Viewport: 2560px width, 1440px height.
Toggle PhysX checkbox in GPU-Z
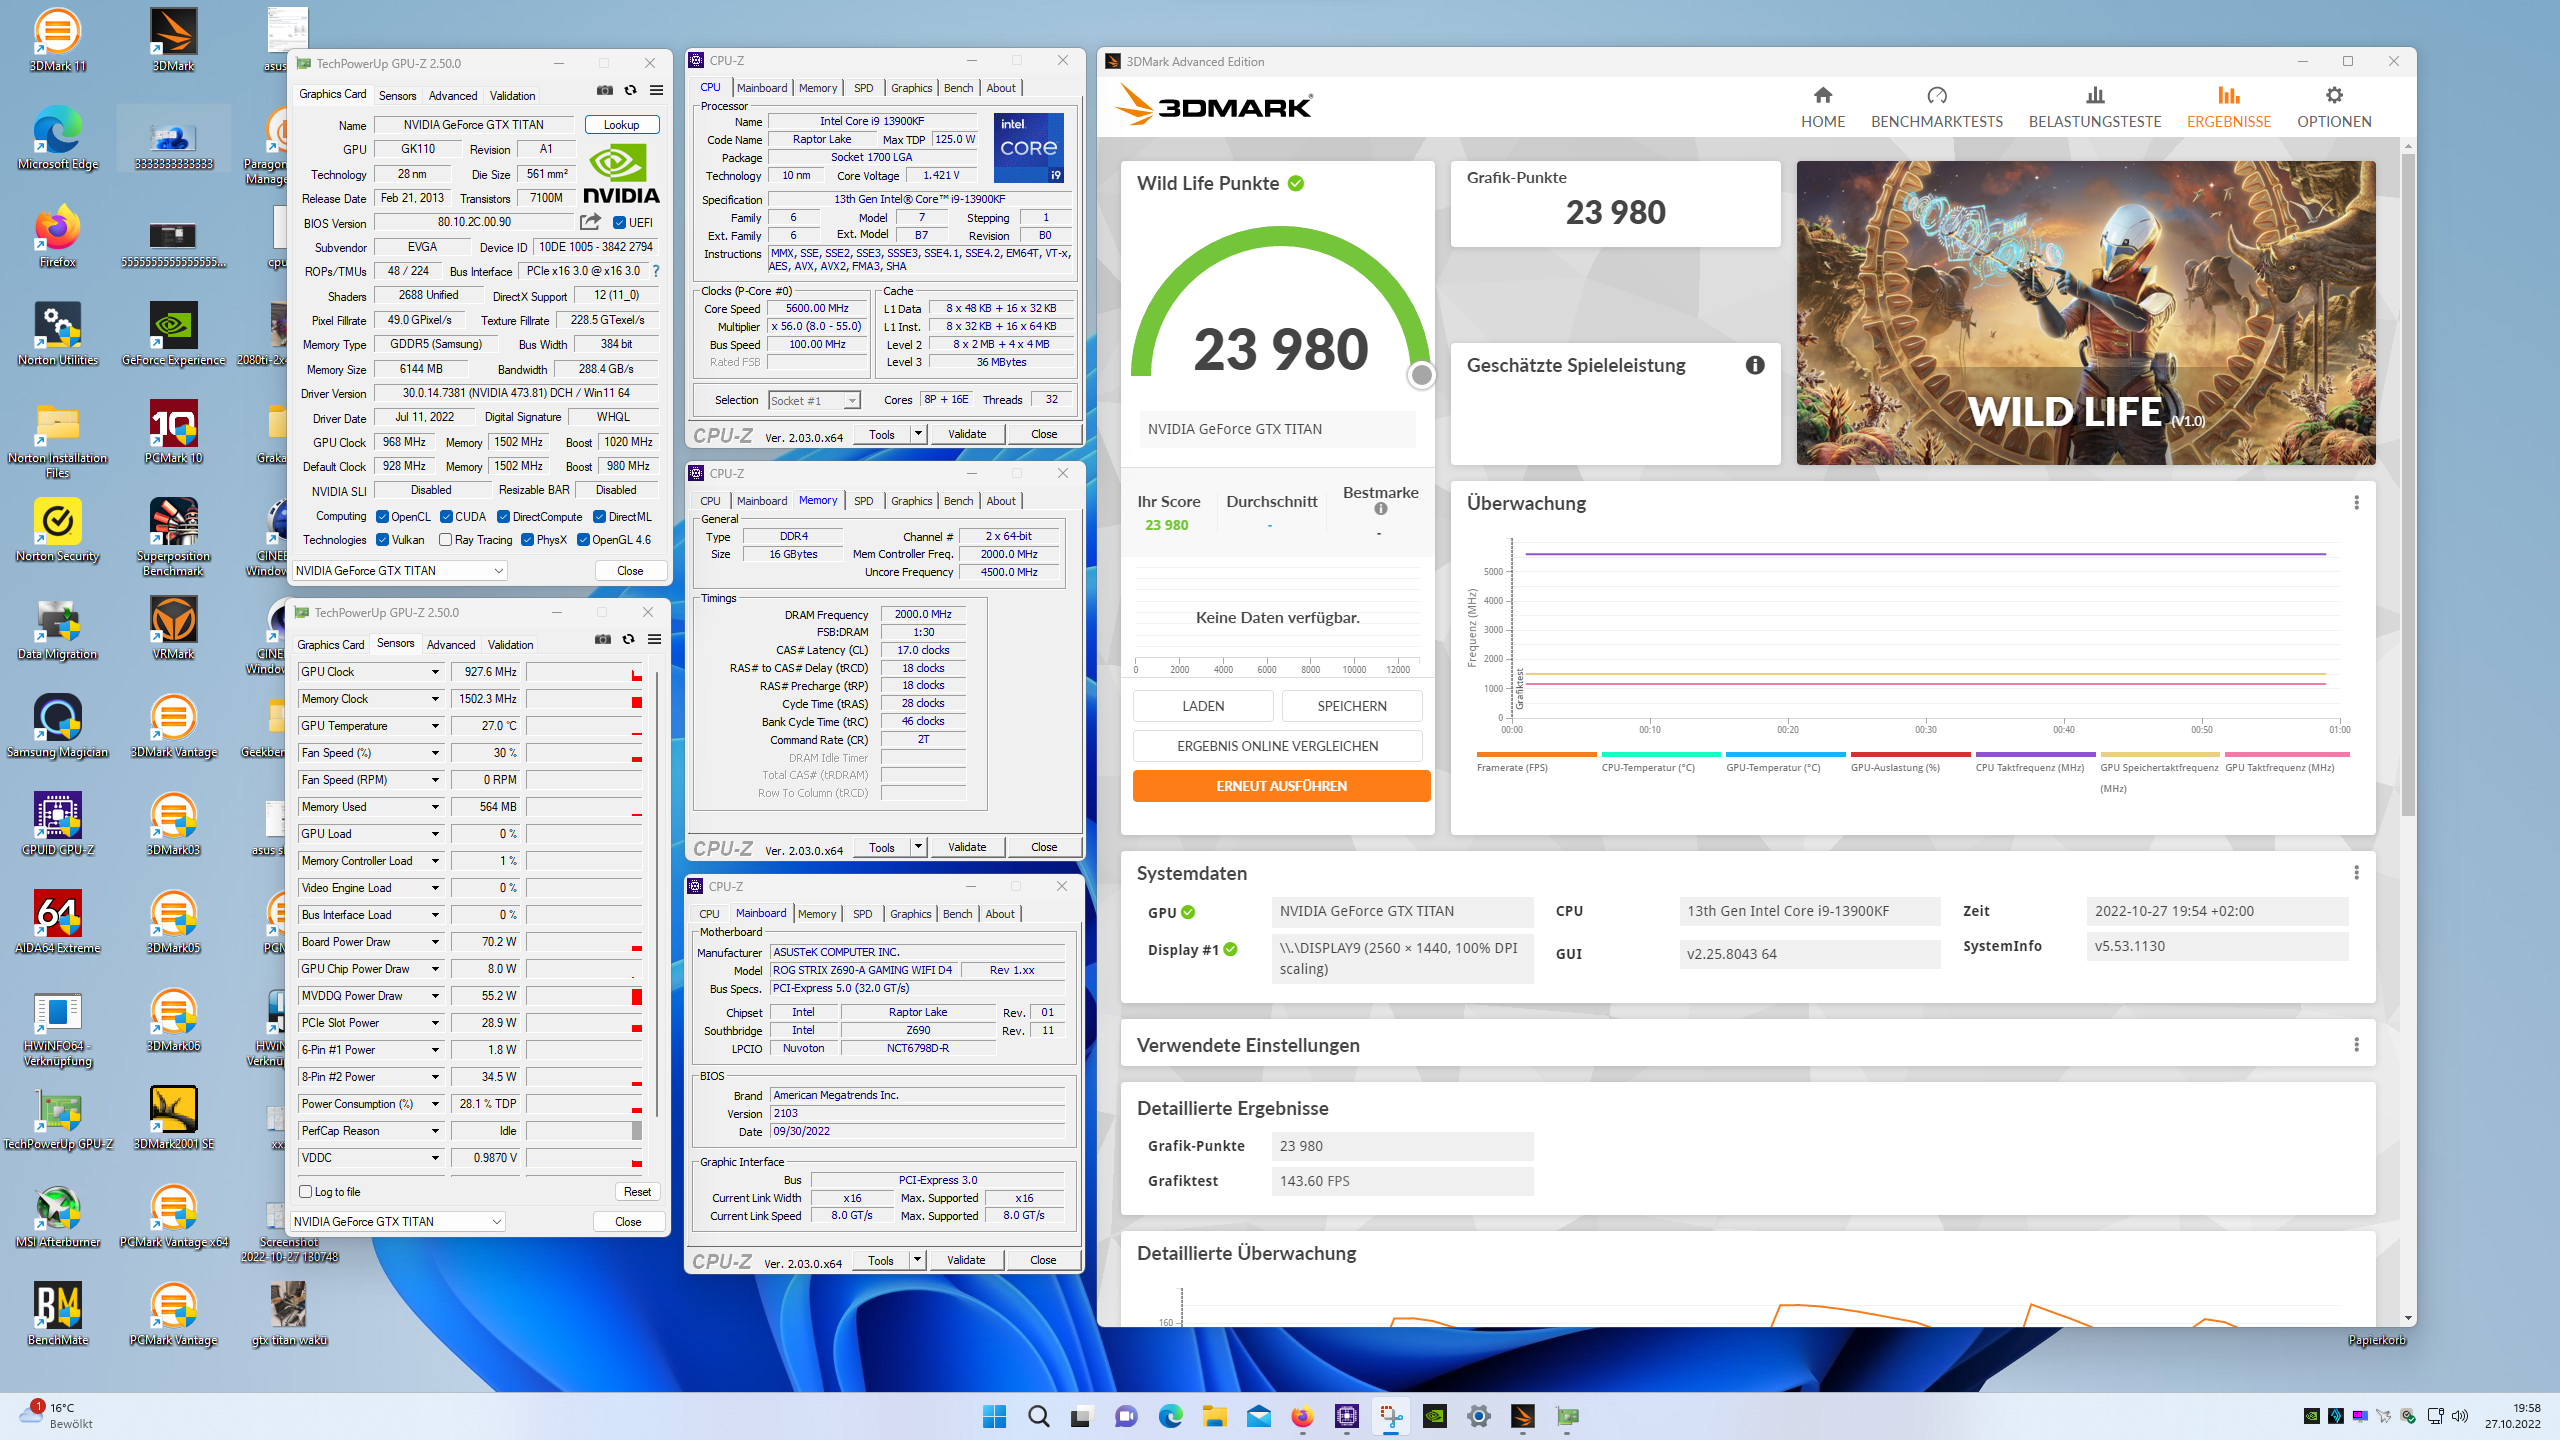(x=527, y=540)
